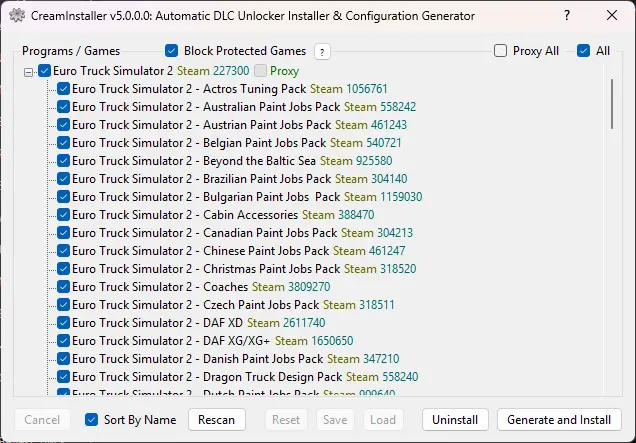This screenshot has height=443, width=636.
Task: Click Generate and Install button
Action: tap(559, 420)
